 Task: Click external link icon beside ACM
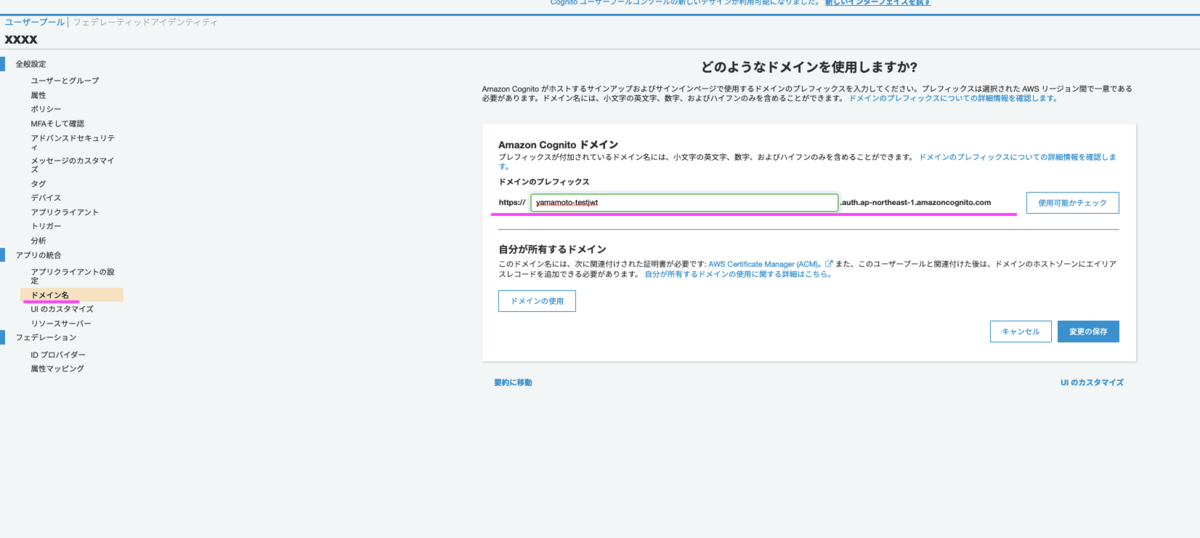[x=829, y=263]
